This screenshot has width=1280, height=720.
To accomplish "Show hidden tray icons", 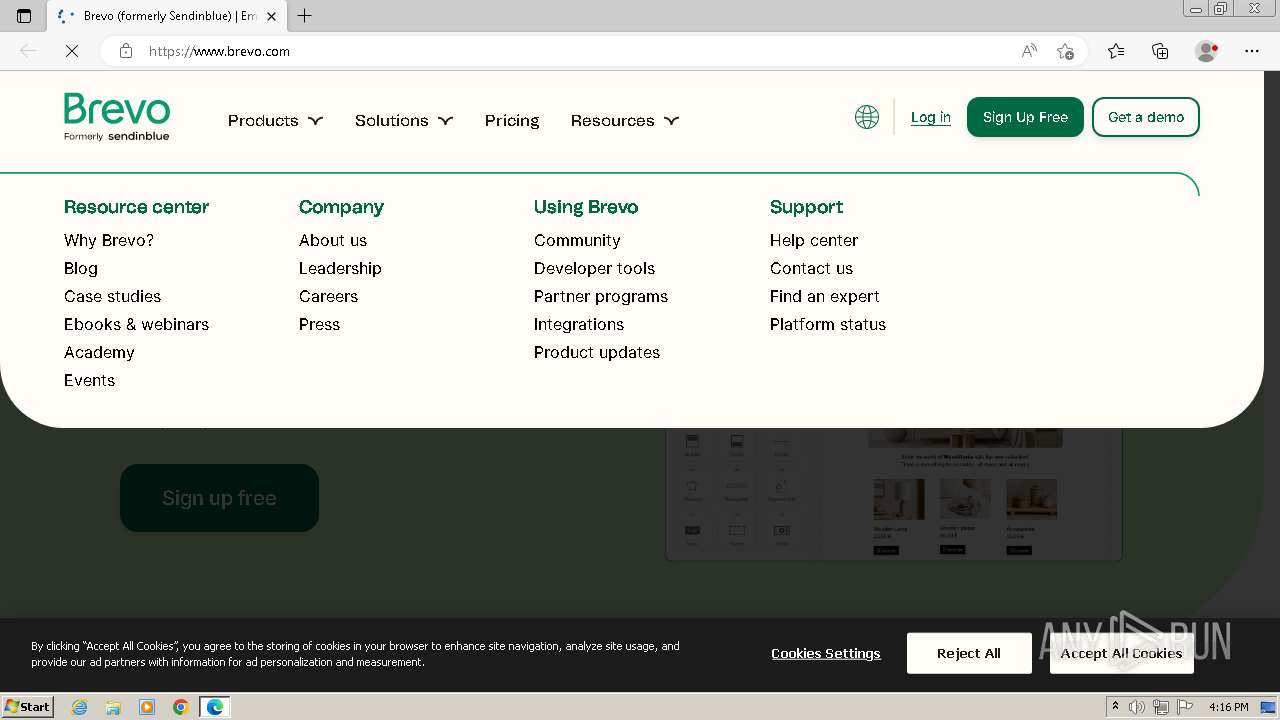I will point(1115,707).
